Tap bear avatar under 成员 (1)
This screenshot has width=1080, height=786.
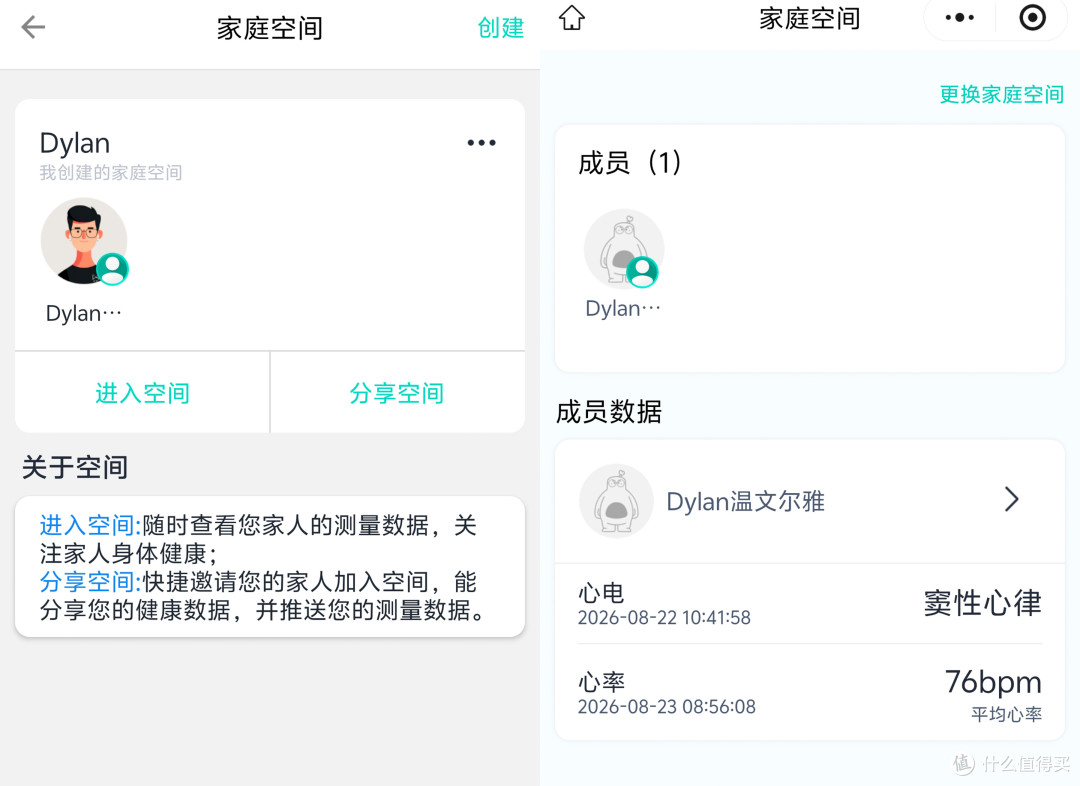click(624, 249)
